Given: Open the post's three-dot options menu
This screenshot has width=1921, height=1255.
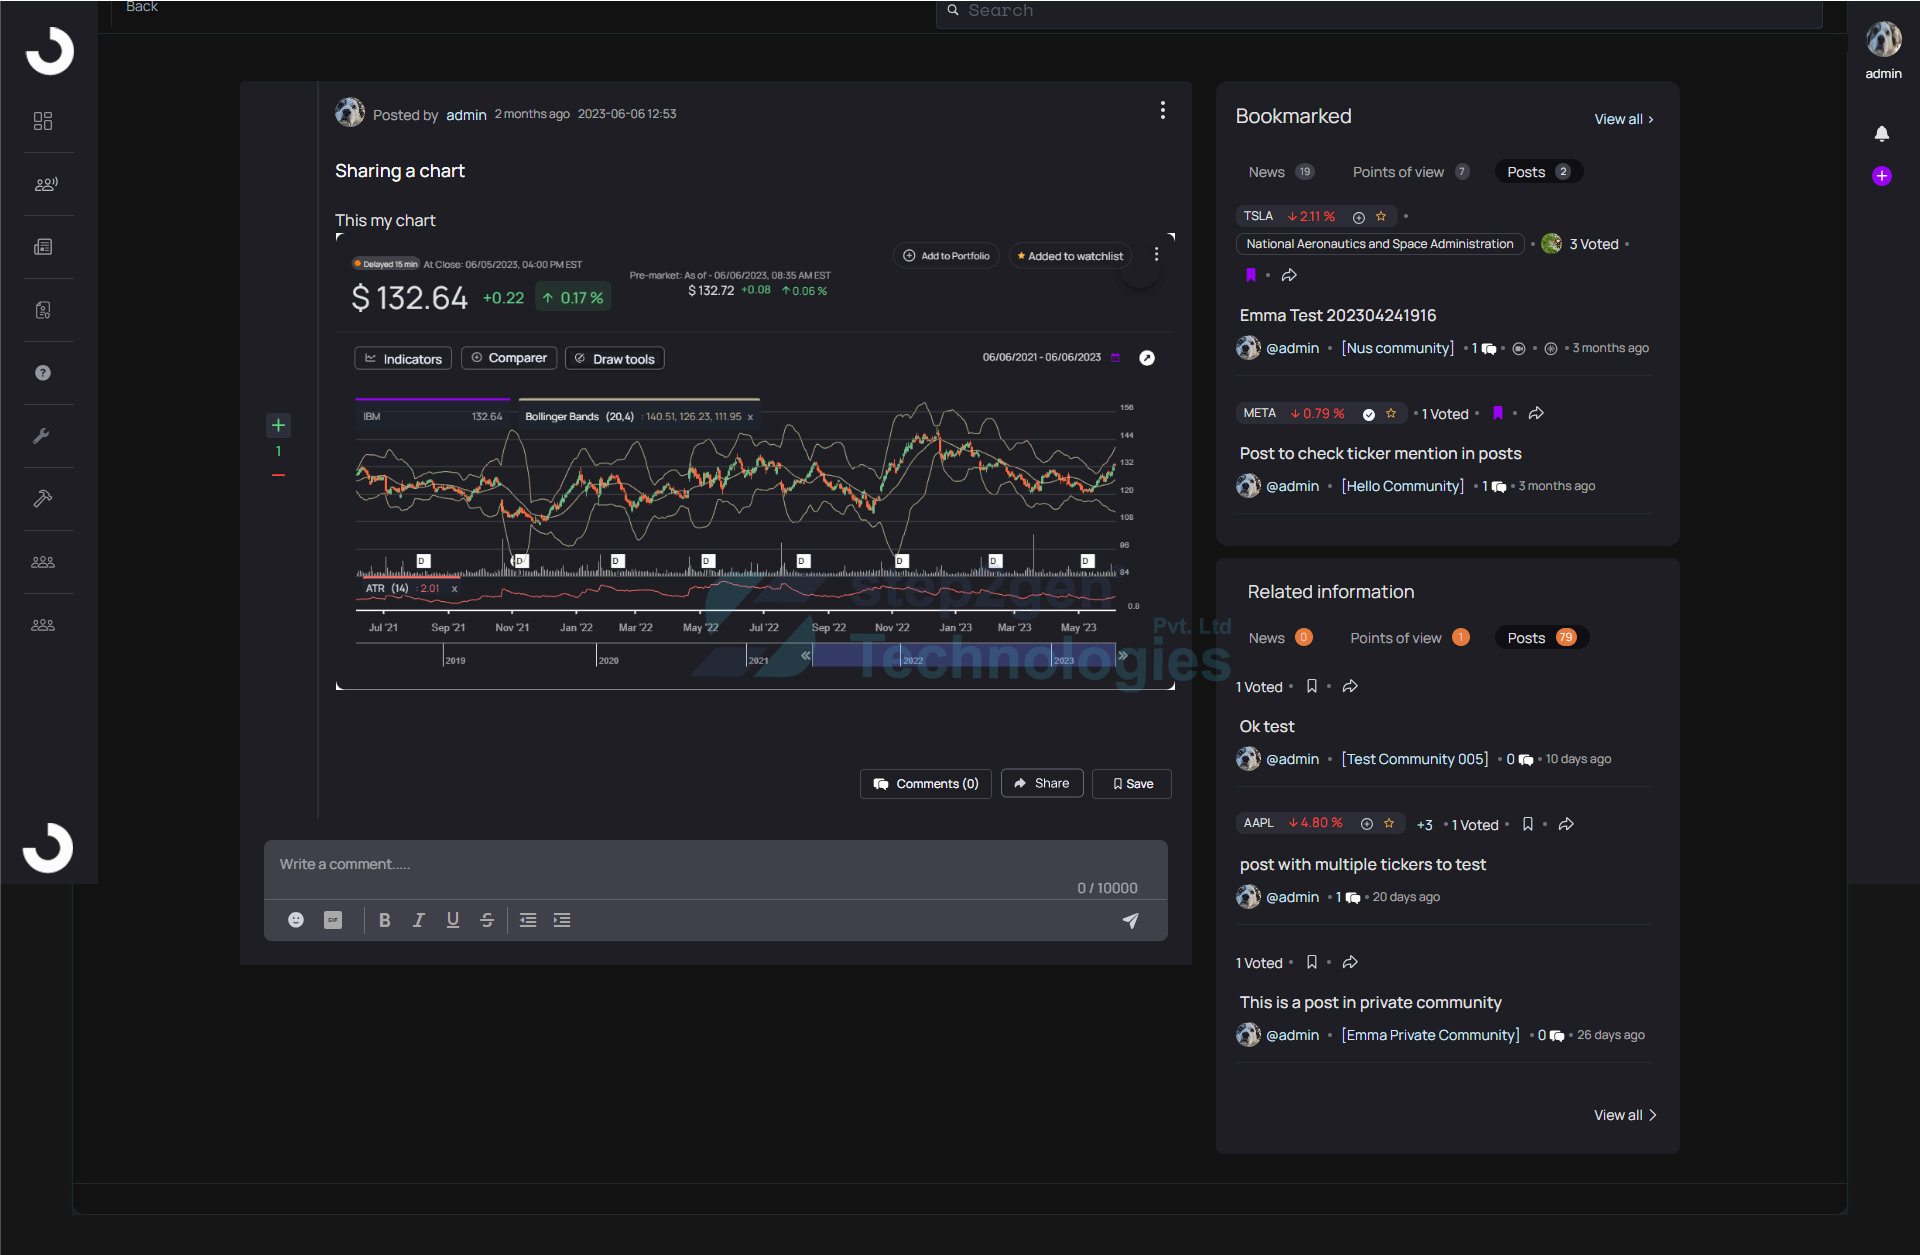Looking at the screenshot, I should point(1162,110).
